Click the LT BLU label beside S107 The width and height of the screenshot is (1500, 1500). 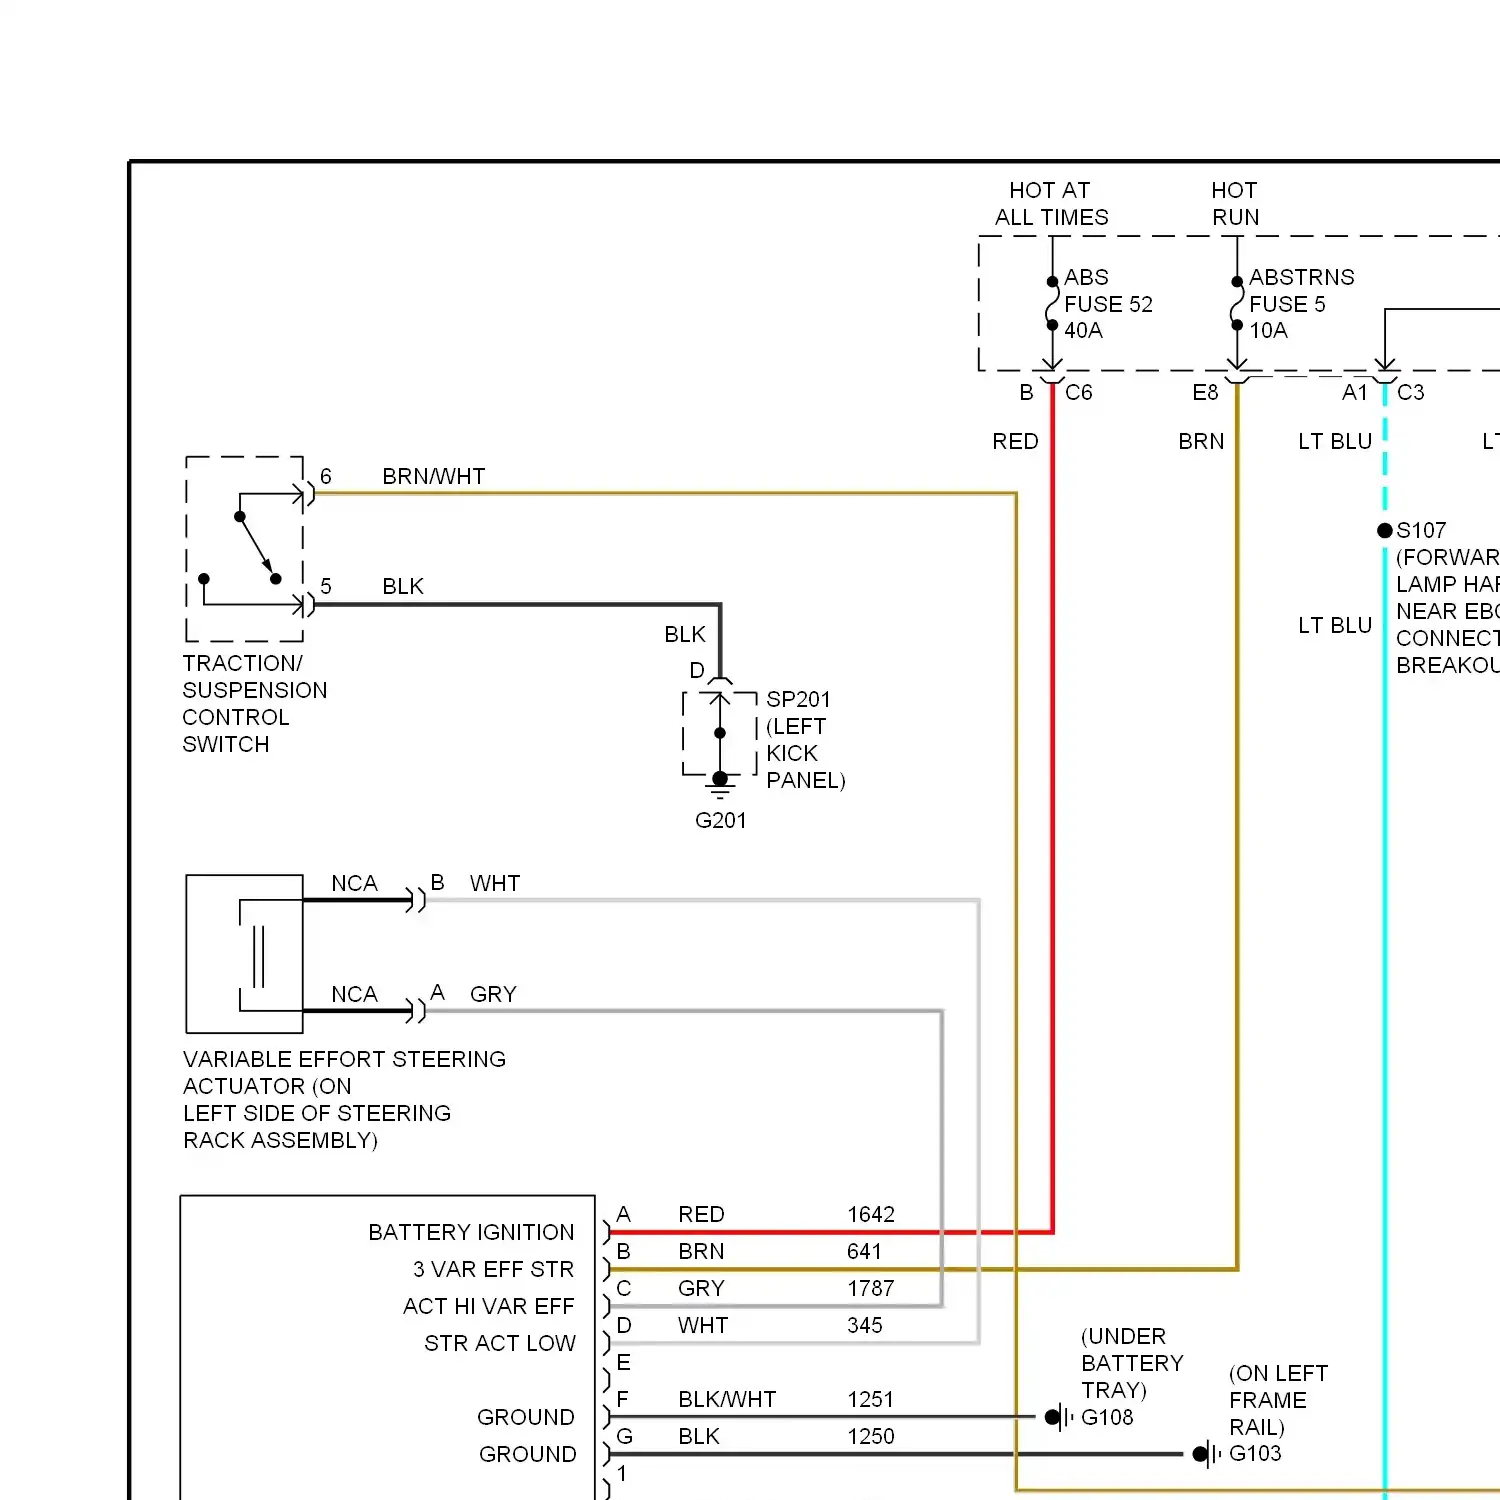coord(1334,626)
